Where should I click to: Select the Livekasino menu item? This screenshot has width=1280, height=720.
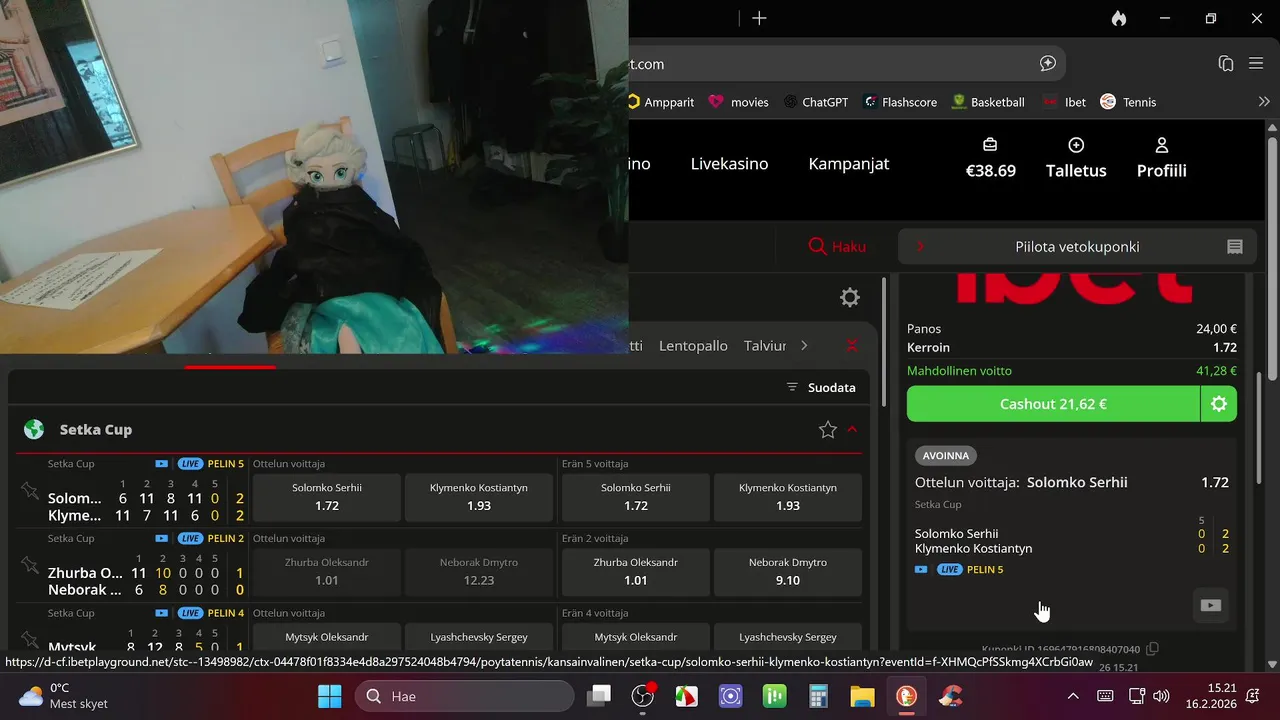[x=729, y=164]
